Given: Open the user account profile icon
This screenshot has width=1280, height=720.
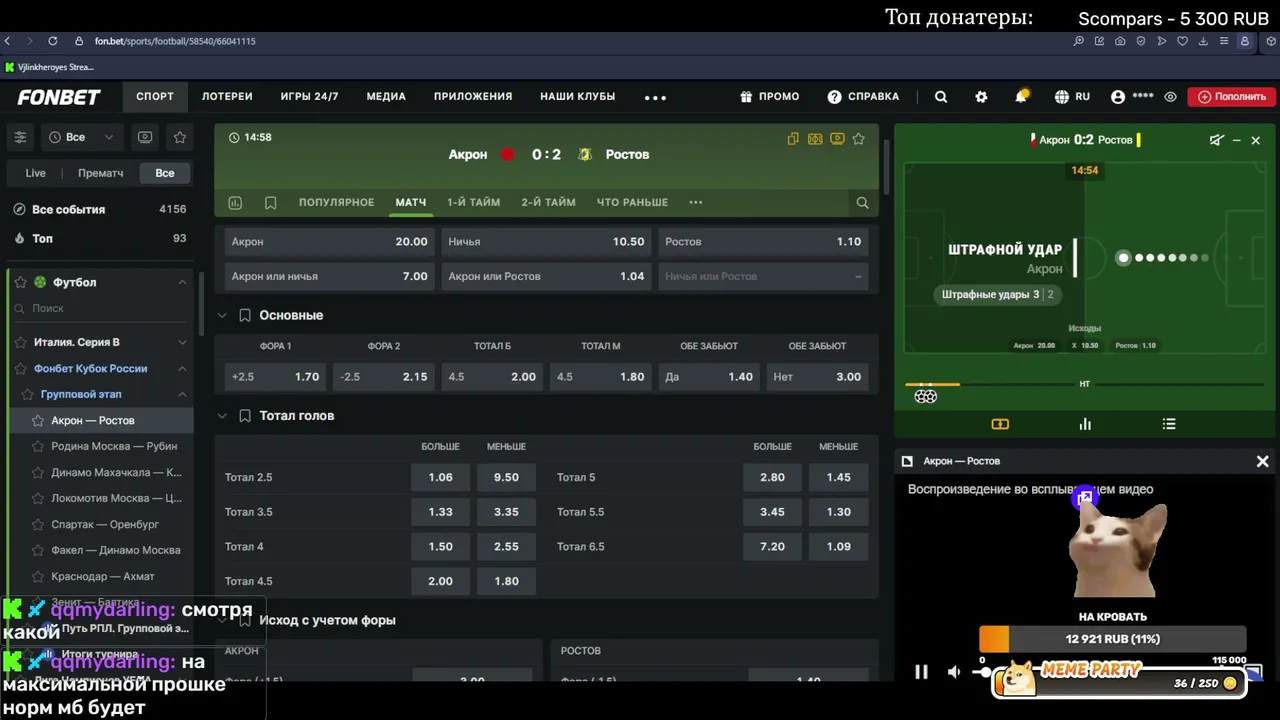Looking at the screenshot, I should (x=1118, y=97).
